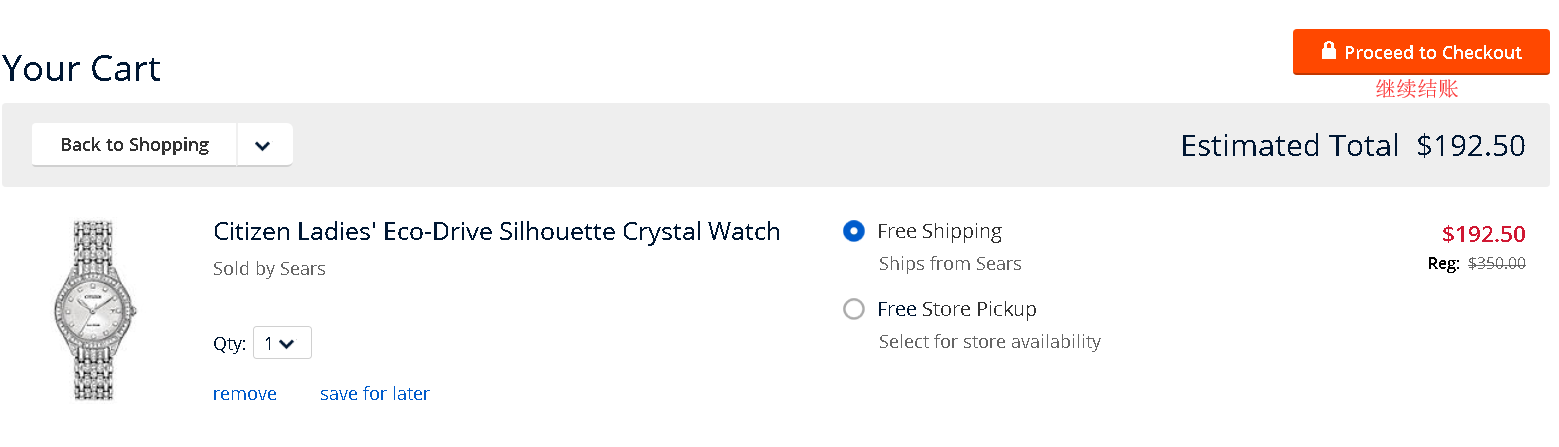The height and width of the screenshot is (447, 1559).
Task: Click the Citizen watch product thumbnail
Action: pos(94,311)
